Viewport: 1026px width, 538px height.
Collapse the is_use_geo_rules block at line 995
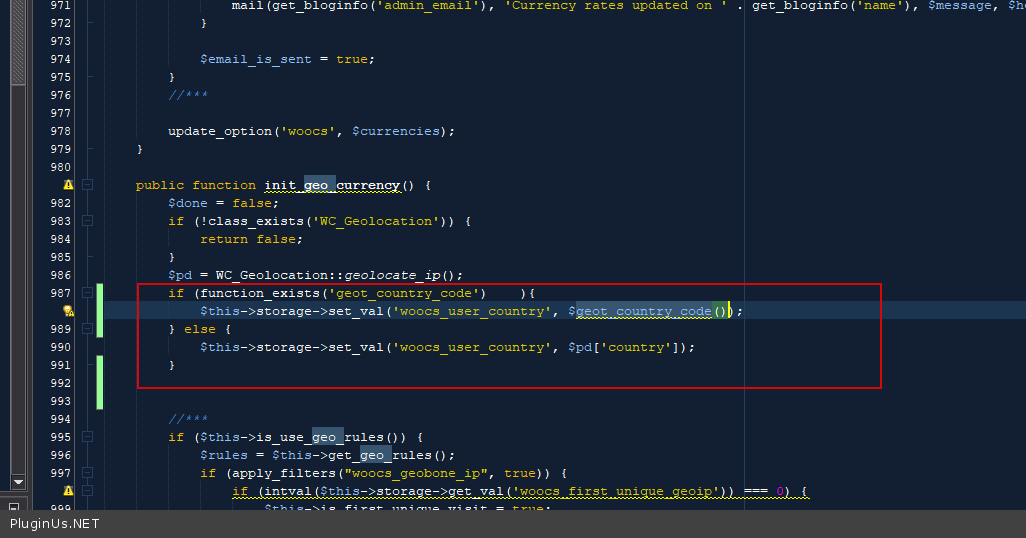coord(87,437)
